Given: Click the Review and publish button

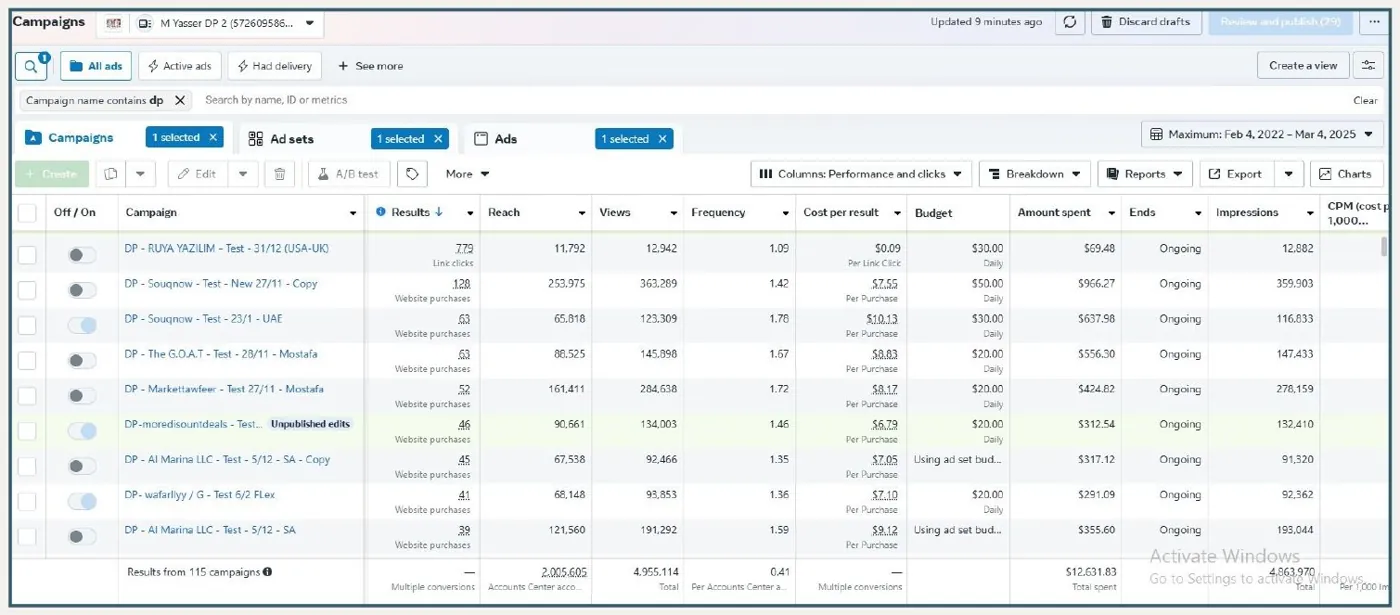Looking at the screenshot, I should [x=1280, y=22].
